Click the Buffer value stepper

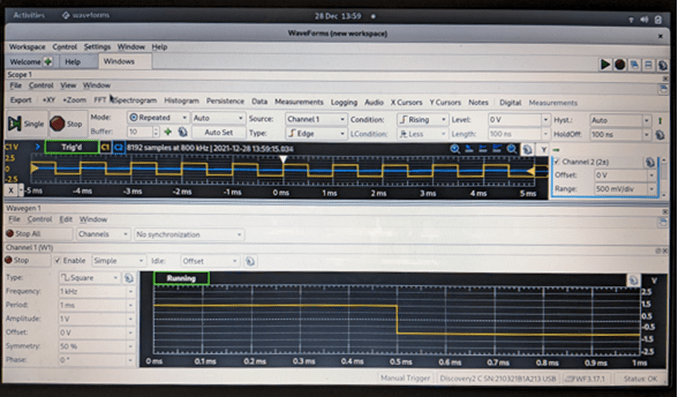click(x=156, y=132)
